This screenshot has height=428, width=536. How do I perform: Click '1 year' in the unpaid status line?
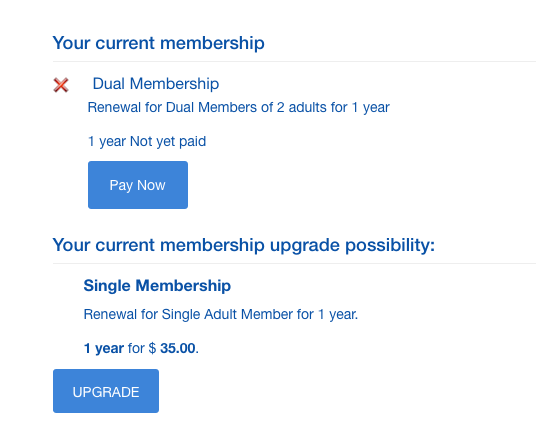[107, 142]
